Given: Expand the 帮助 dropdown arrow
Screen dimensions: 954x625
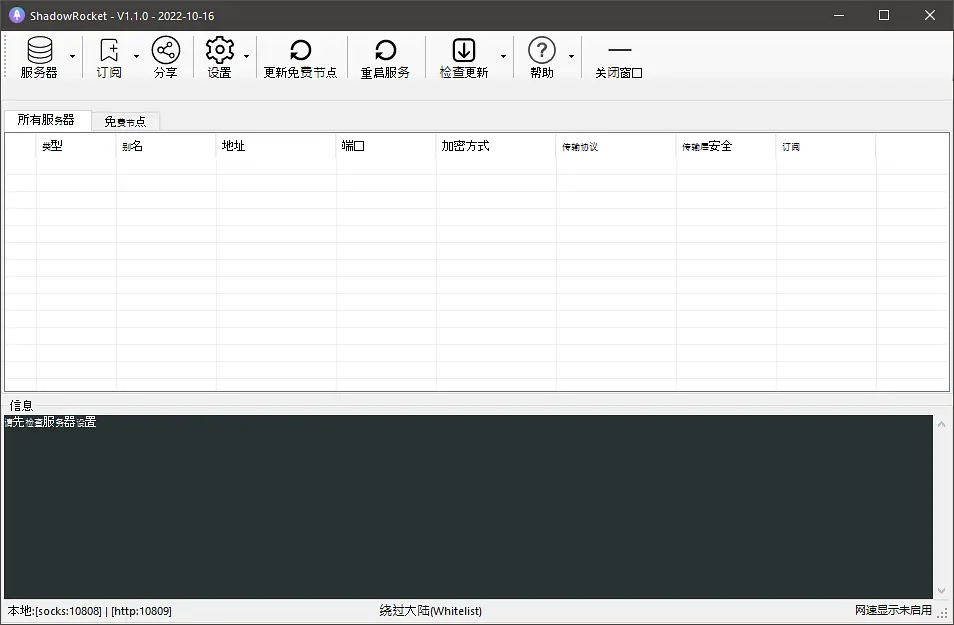Looking at the screenshot, I should (571, 57).
